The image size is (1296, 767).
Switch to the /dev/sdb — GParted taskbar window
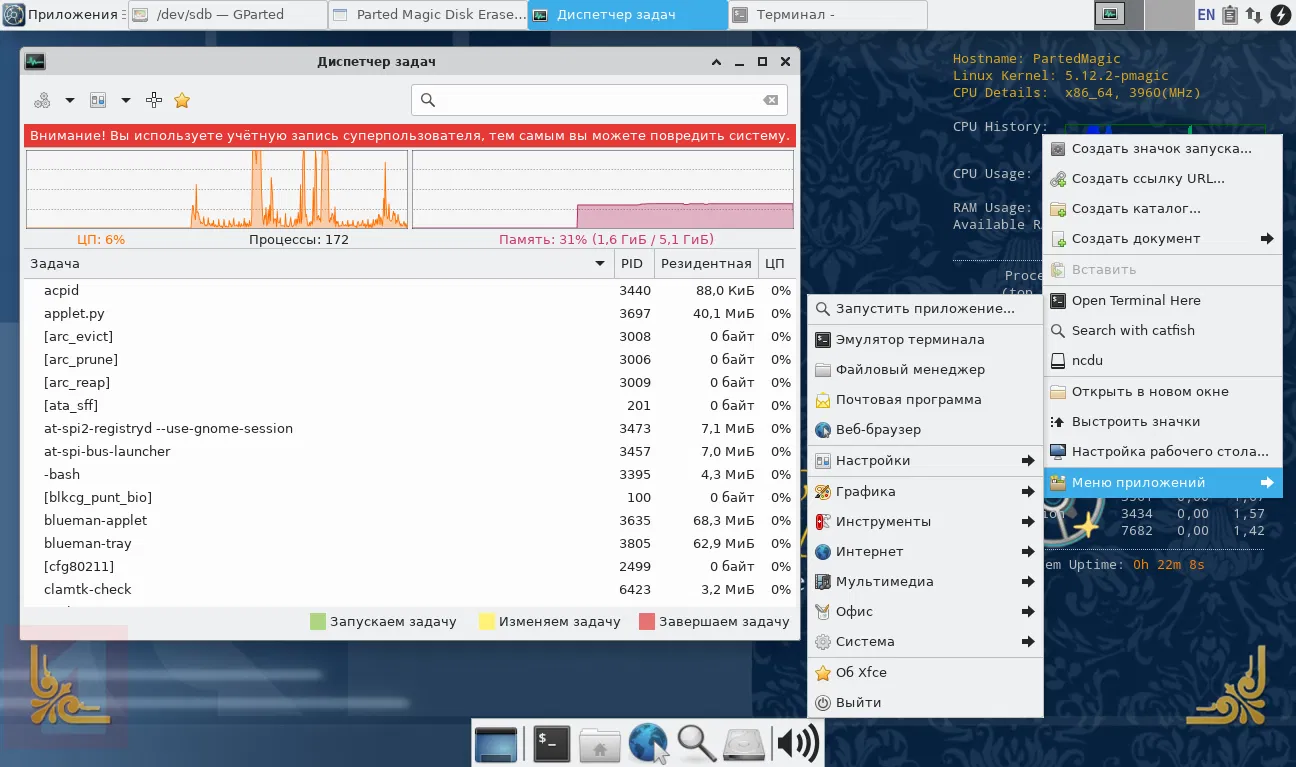[x=227, y=15]
